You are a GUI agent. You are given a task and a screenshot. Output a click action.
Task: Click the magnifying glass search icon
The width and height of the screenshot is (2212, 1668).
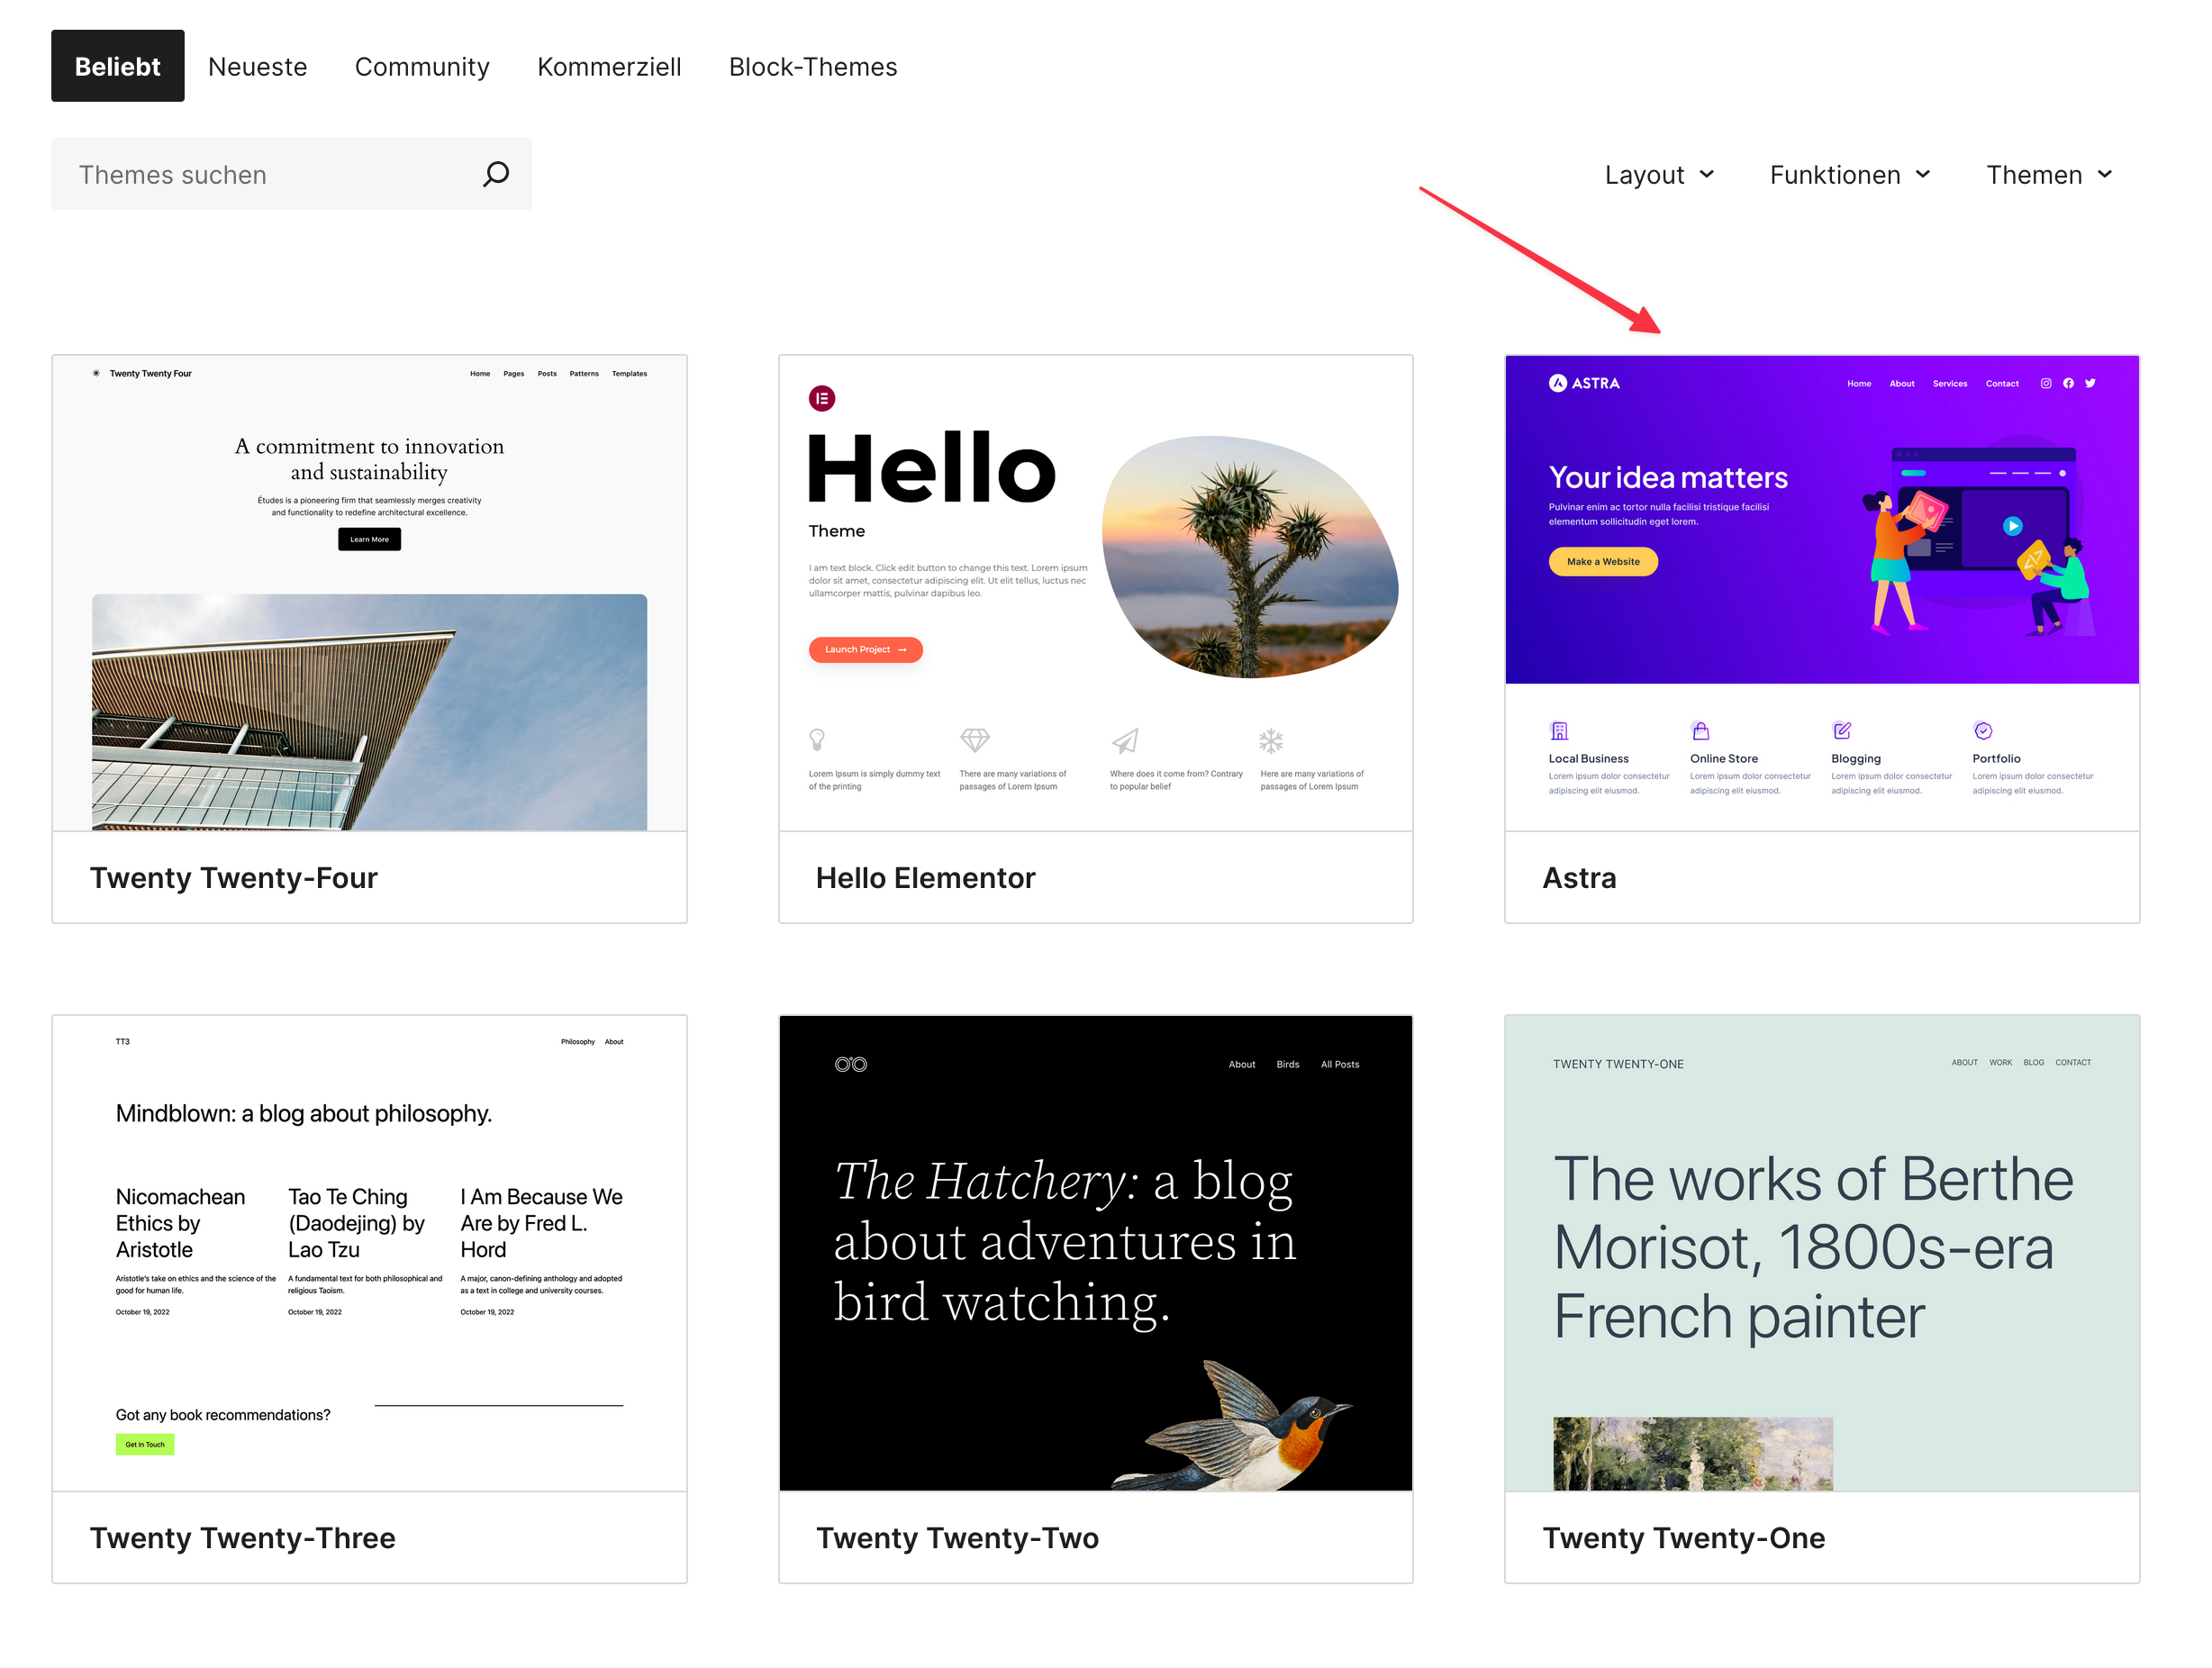point(496,174)
